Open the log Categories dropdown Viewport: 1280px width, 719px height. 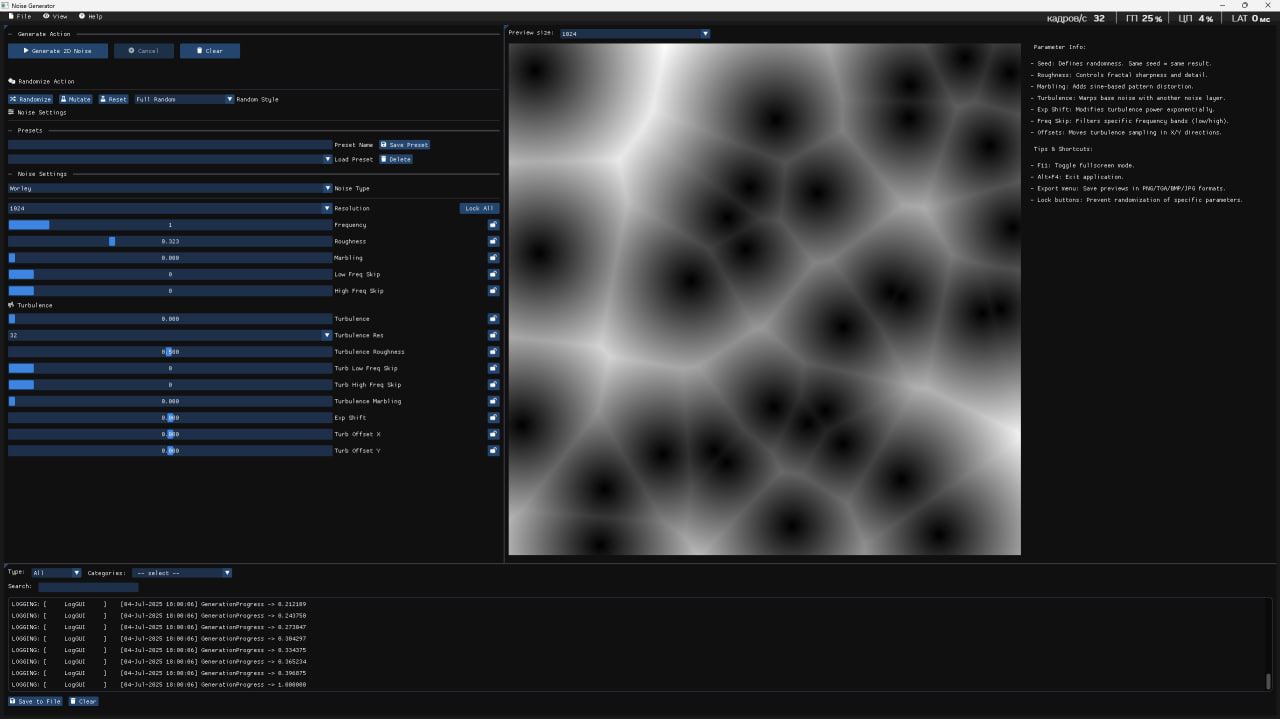pos(182,573)
